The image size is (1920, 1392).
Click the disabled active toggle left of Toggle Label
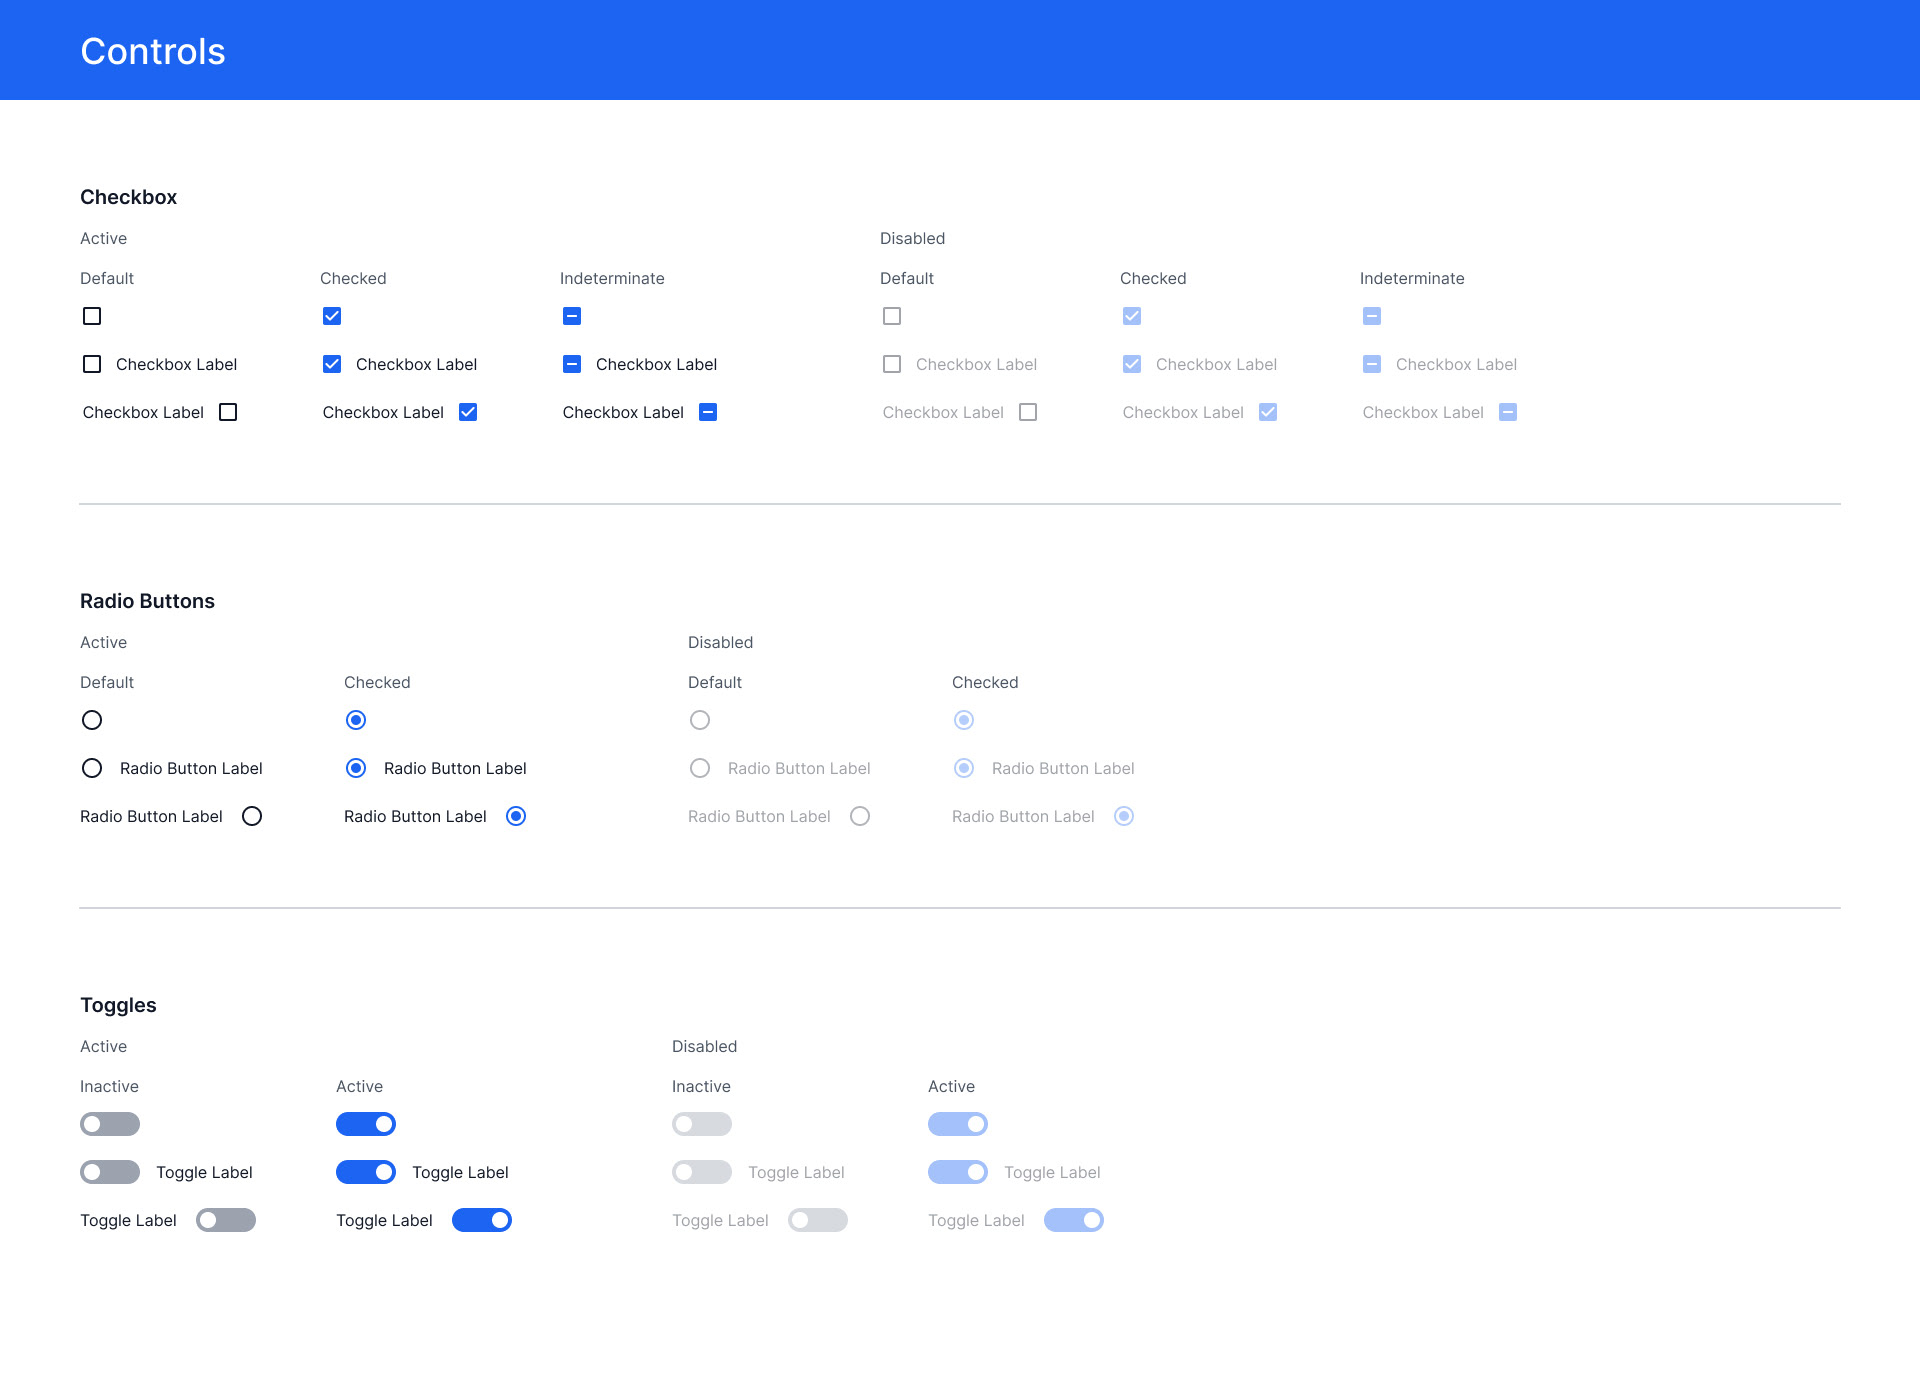[x=958, y=1172]
